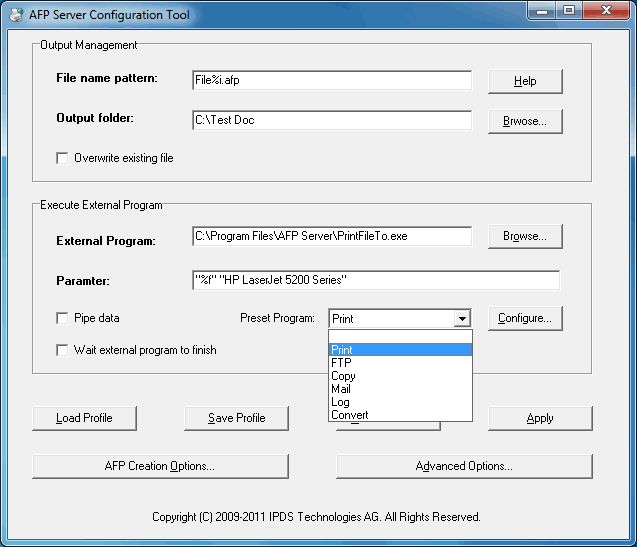This screenshot has height=547, width=637.
Task: Click the File name pattern field
Action: [332, 80]
